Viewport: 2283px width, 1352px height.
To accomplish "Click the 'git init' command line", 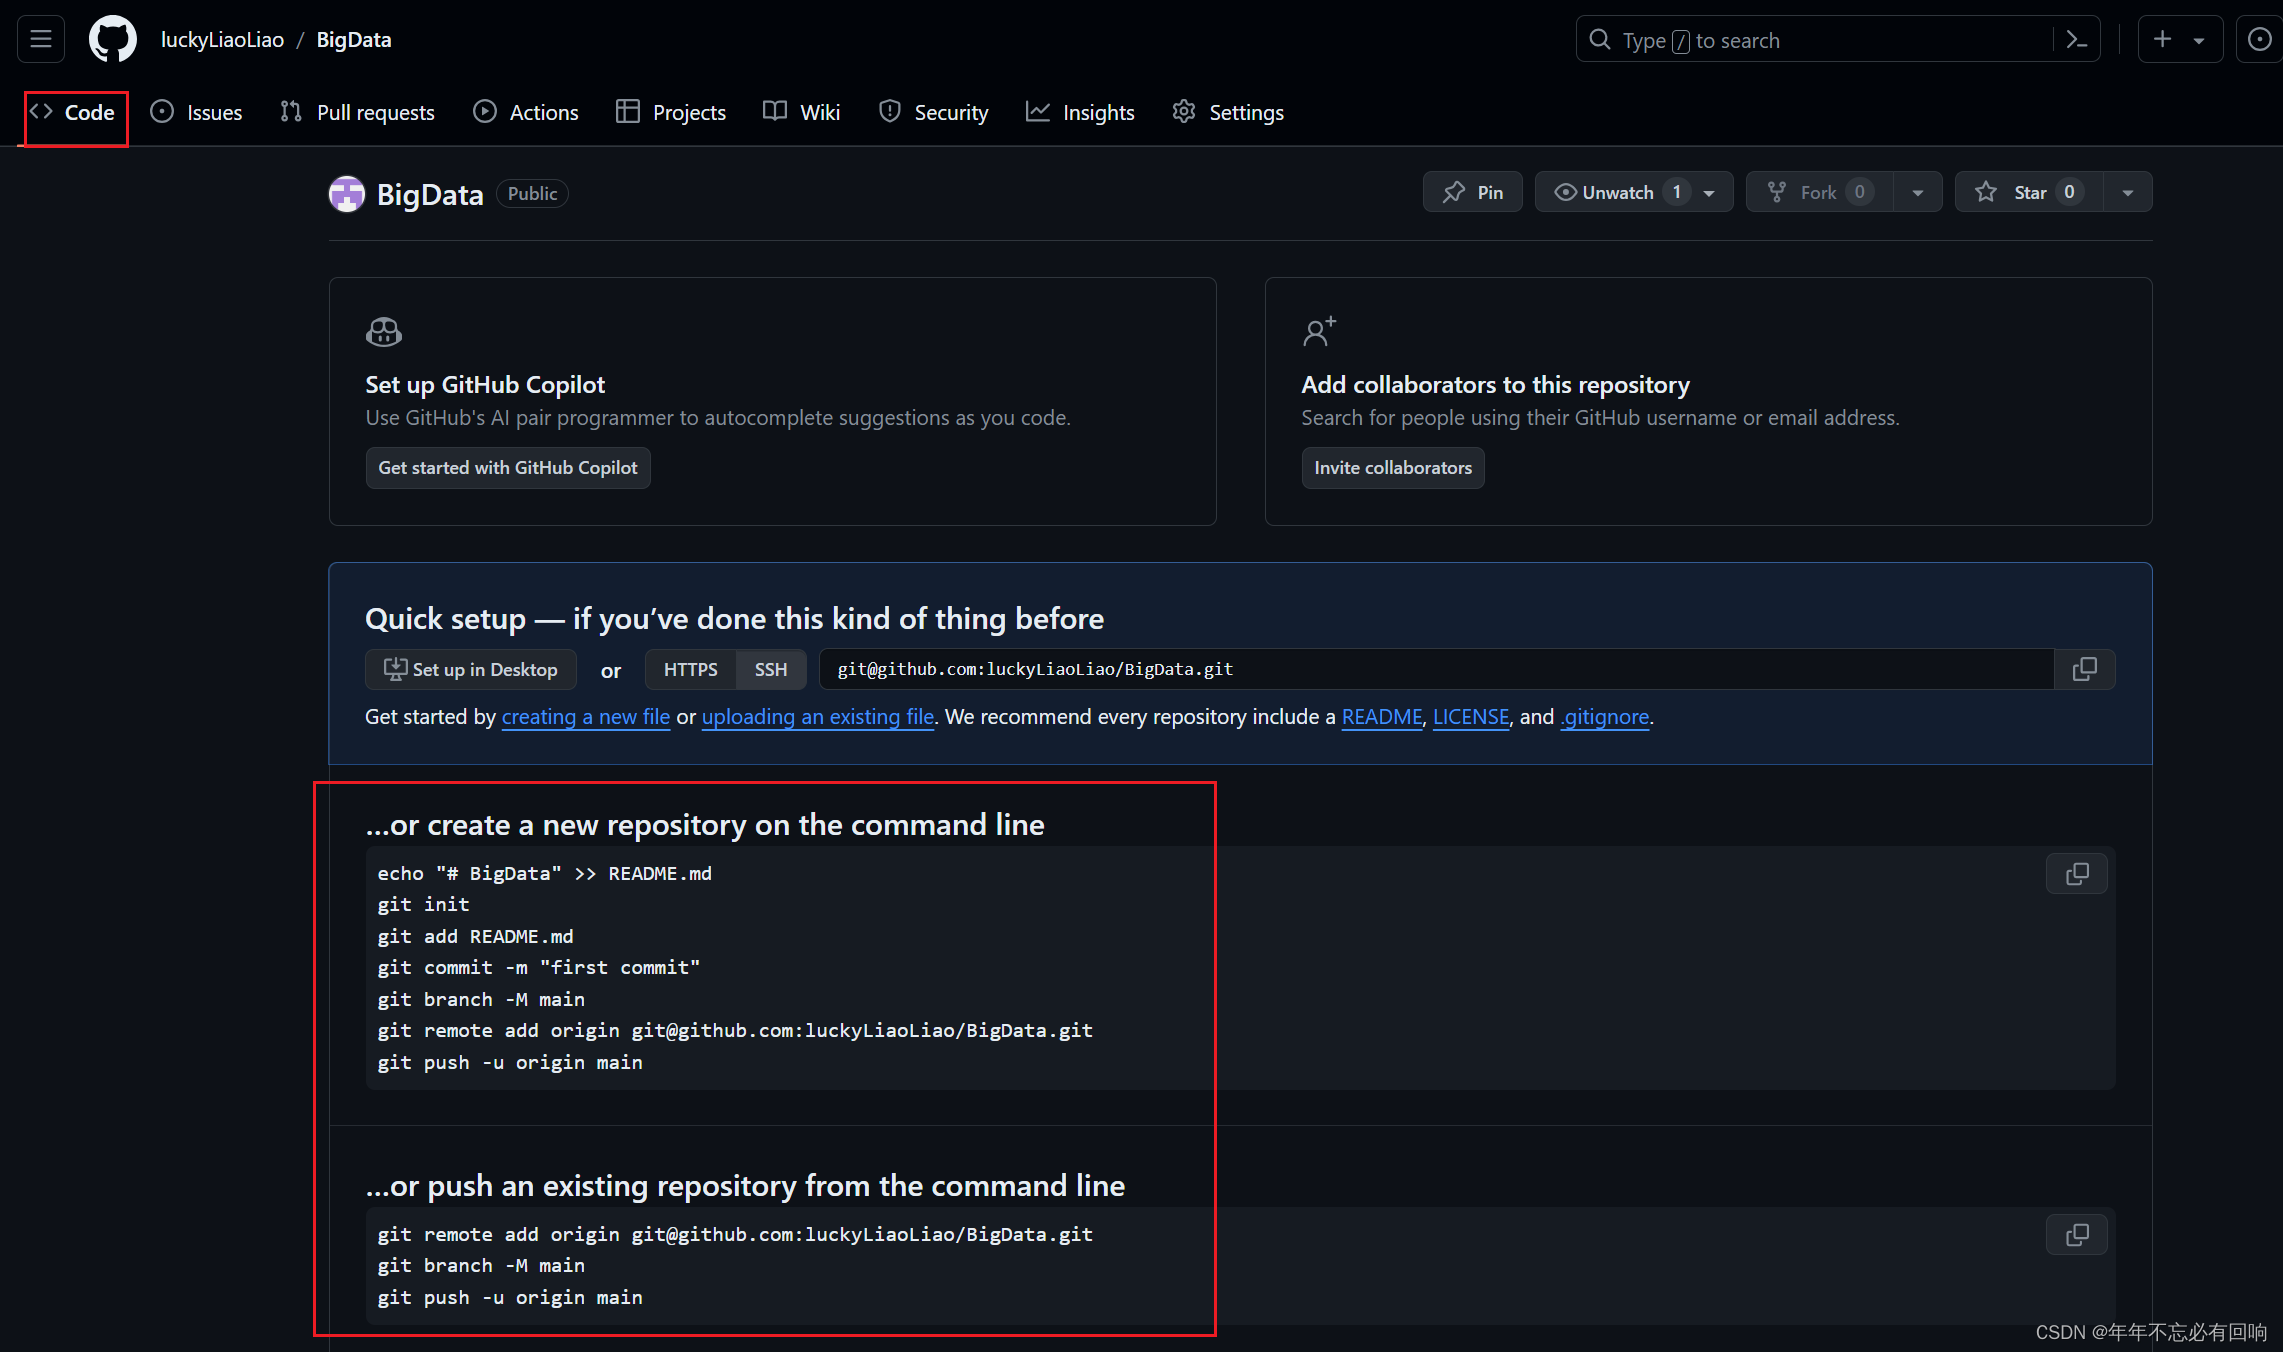I will coord(423,905).
